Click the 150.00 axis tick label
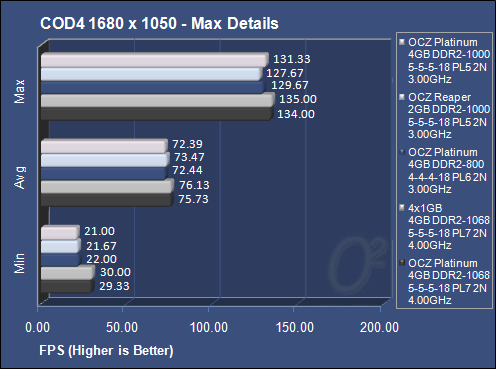 pos(295,327)
